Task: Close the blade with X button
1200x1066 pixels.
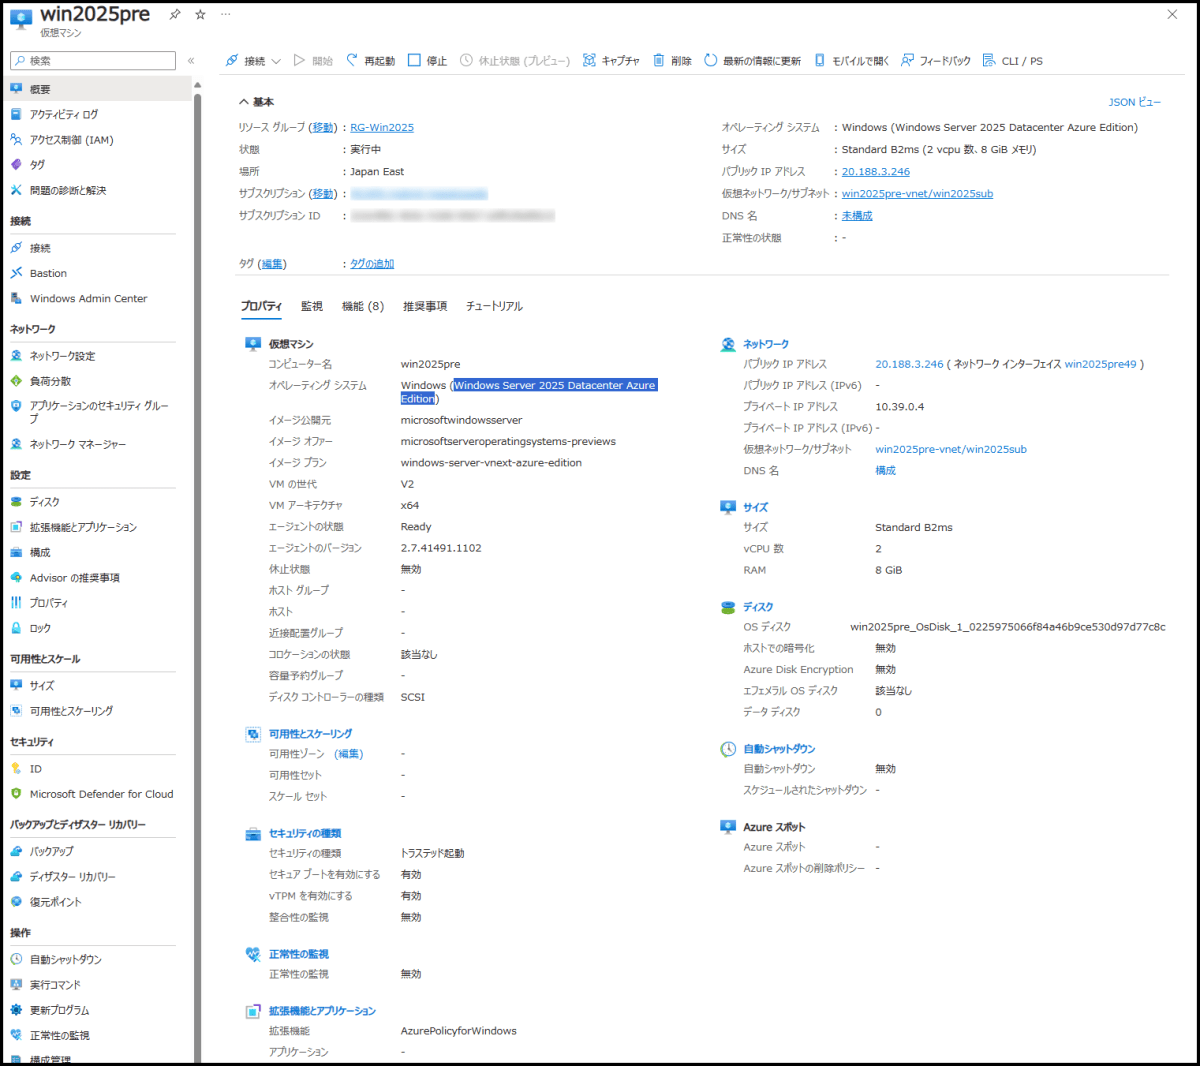Action: (x=1172, y=15)
